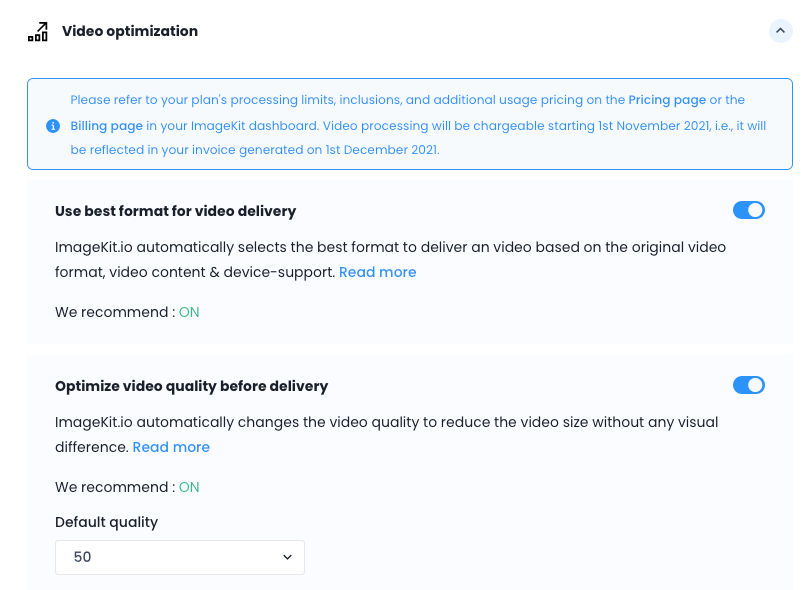Click the blue info icon in the notice
This screenshot has height=590, width=806.
click(53, 126)
